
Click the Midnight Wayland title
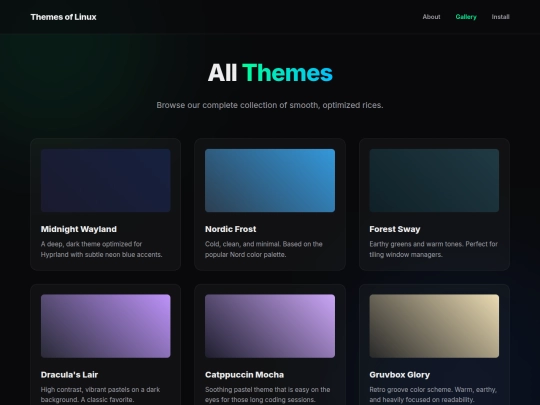pyautogui.click(x=79, y=229)
